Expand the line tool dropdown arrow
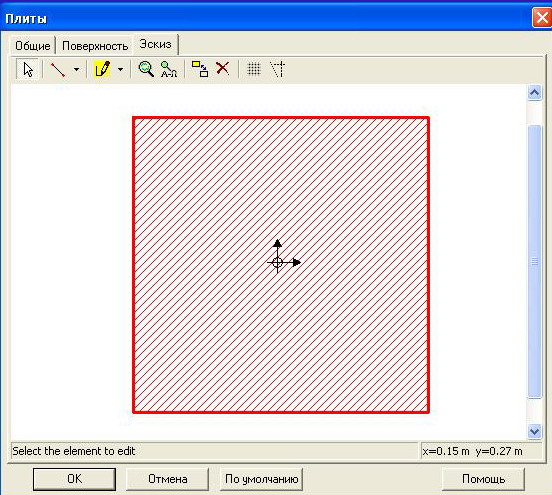This screenshot has height=495, width=552. click(76, 69)
